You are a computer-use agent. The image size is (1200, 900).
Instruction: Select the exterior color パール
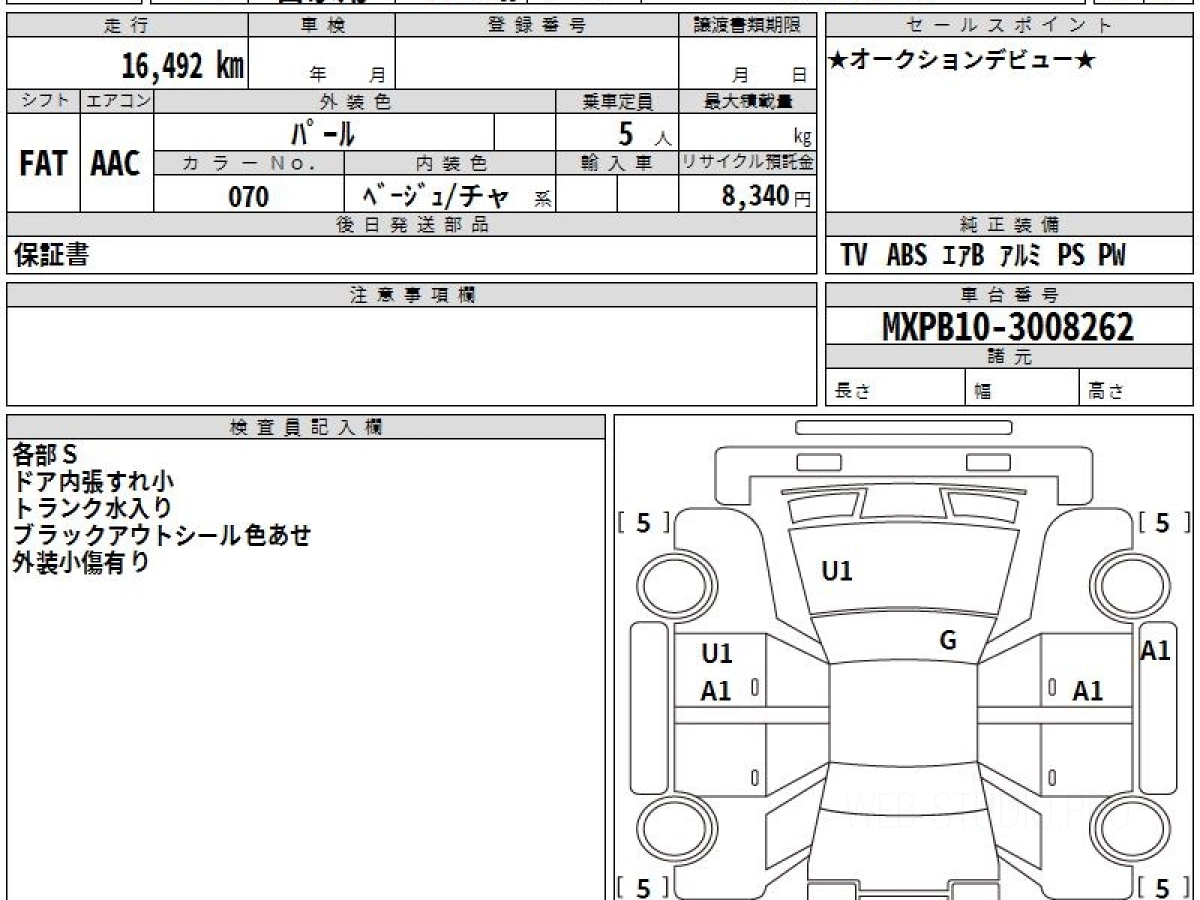(323, 132)
